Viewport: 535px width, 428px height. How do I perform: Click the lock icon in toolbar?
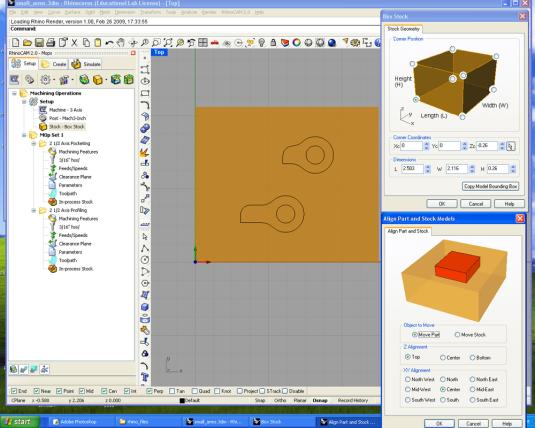(x=273, y=43)
